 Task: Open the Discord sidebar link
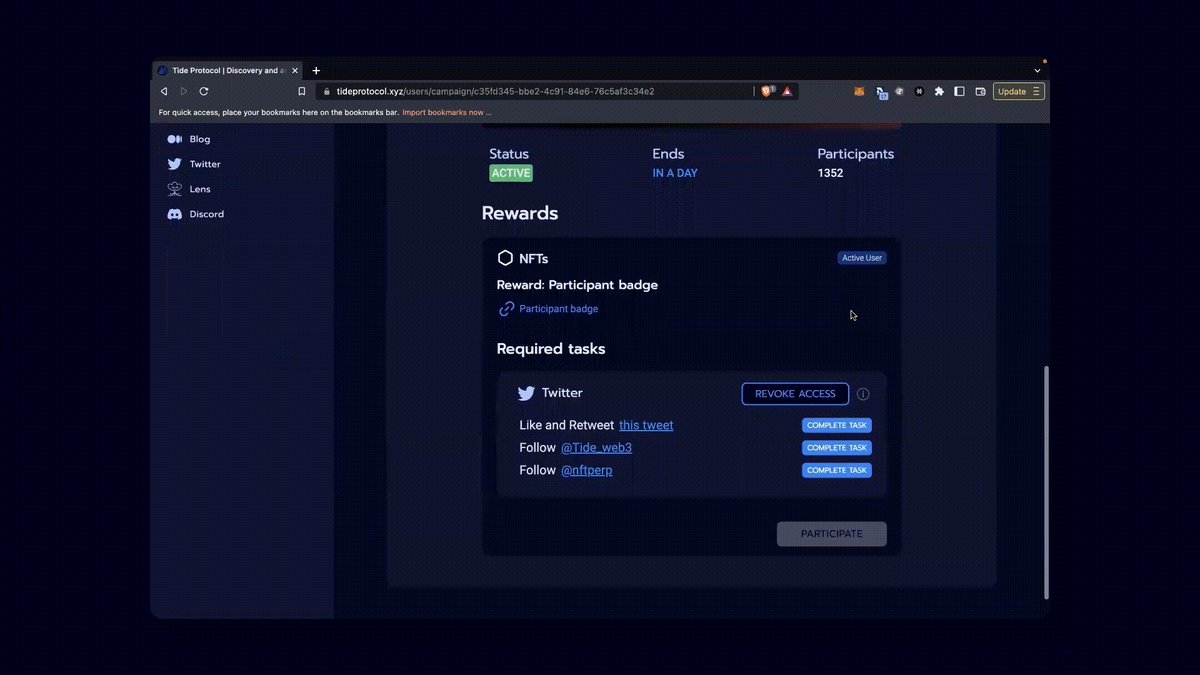tap(207, 214)
